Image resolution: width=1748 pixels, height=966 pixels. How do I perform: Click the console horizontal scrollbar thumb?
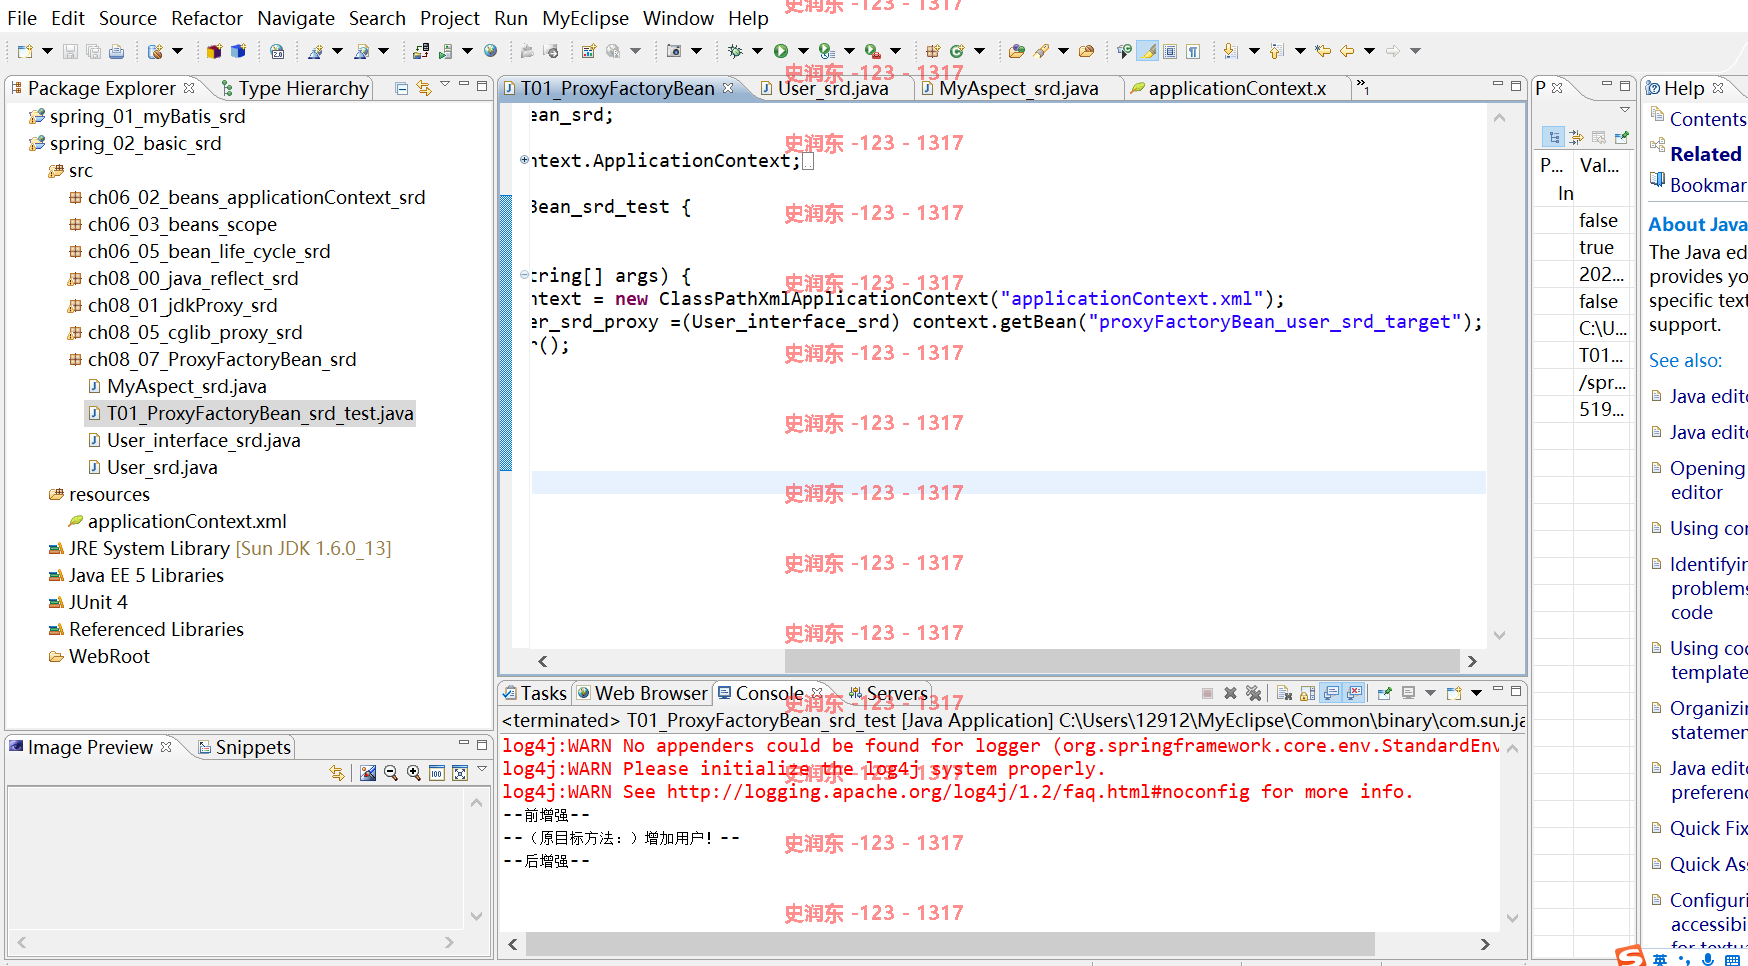coord(950,944)
